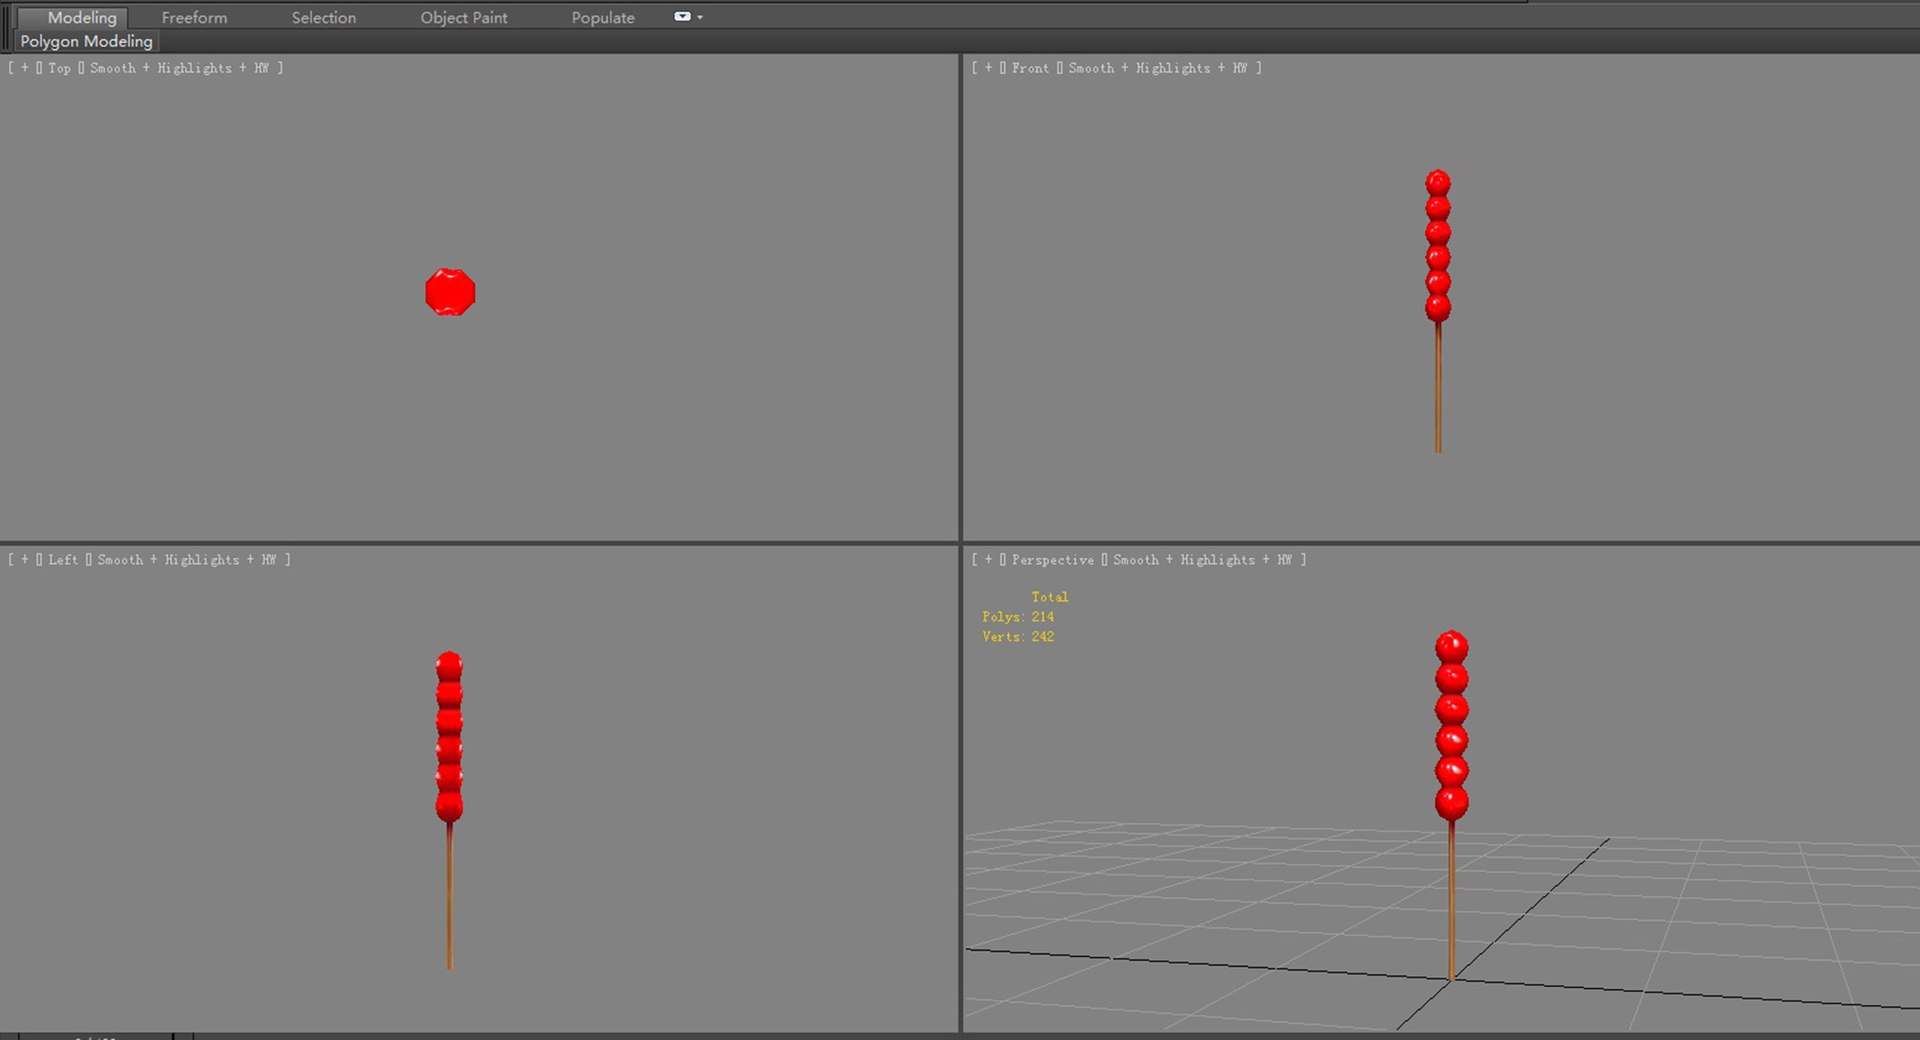Select the bottom red ball in Perspective viewport
The width and height of the screenshot is (1920, 1040).
pos(1452,802)
